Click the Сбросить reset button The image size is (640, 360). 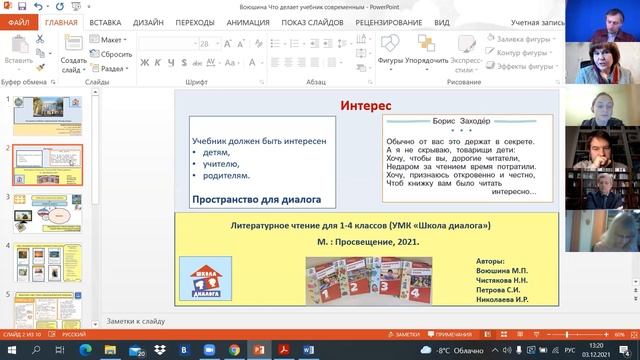(111, 54)
